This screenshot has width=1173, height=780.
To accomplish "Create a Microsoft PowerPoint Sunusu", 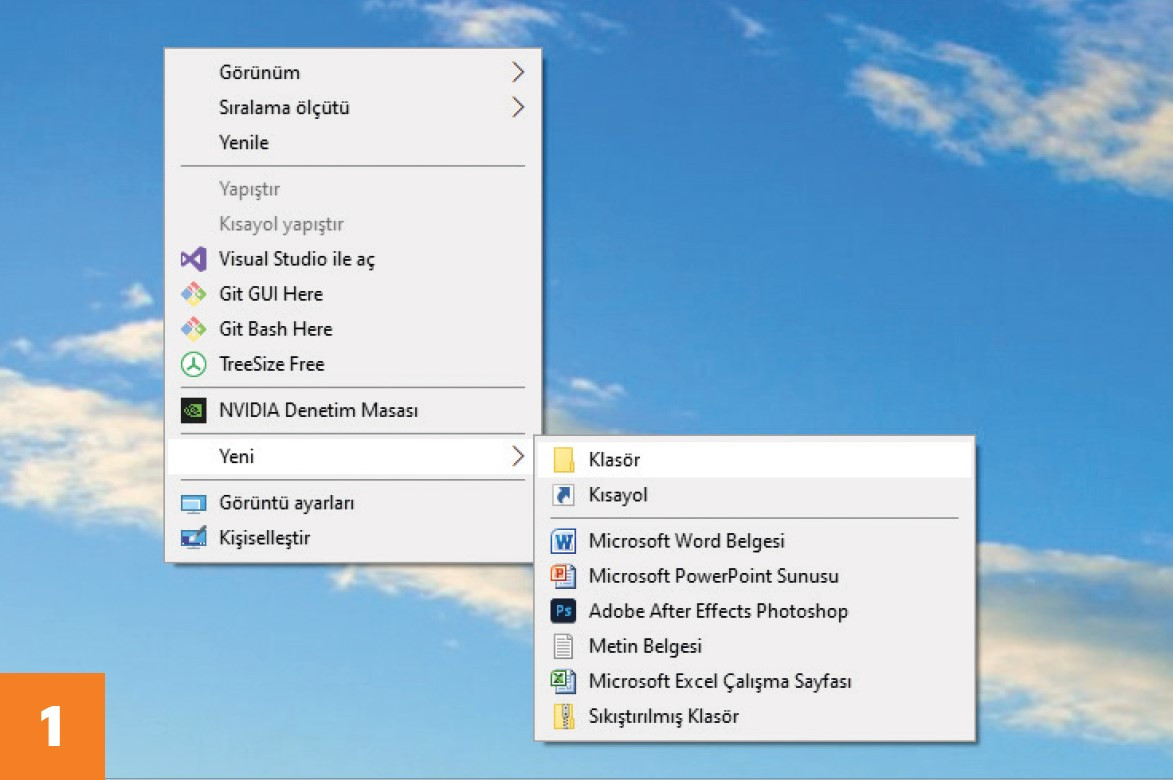I will pos(755,576).
